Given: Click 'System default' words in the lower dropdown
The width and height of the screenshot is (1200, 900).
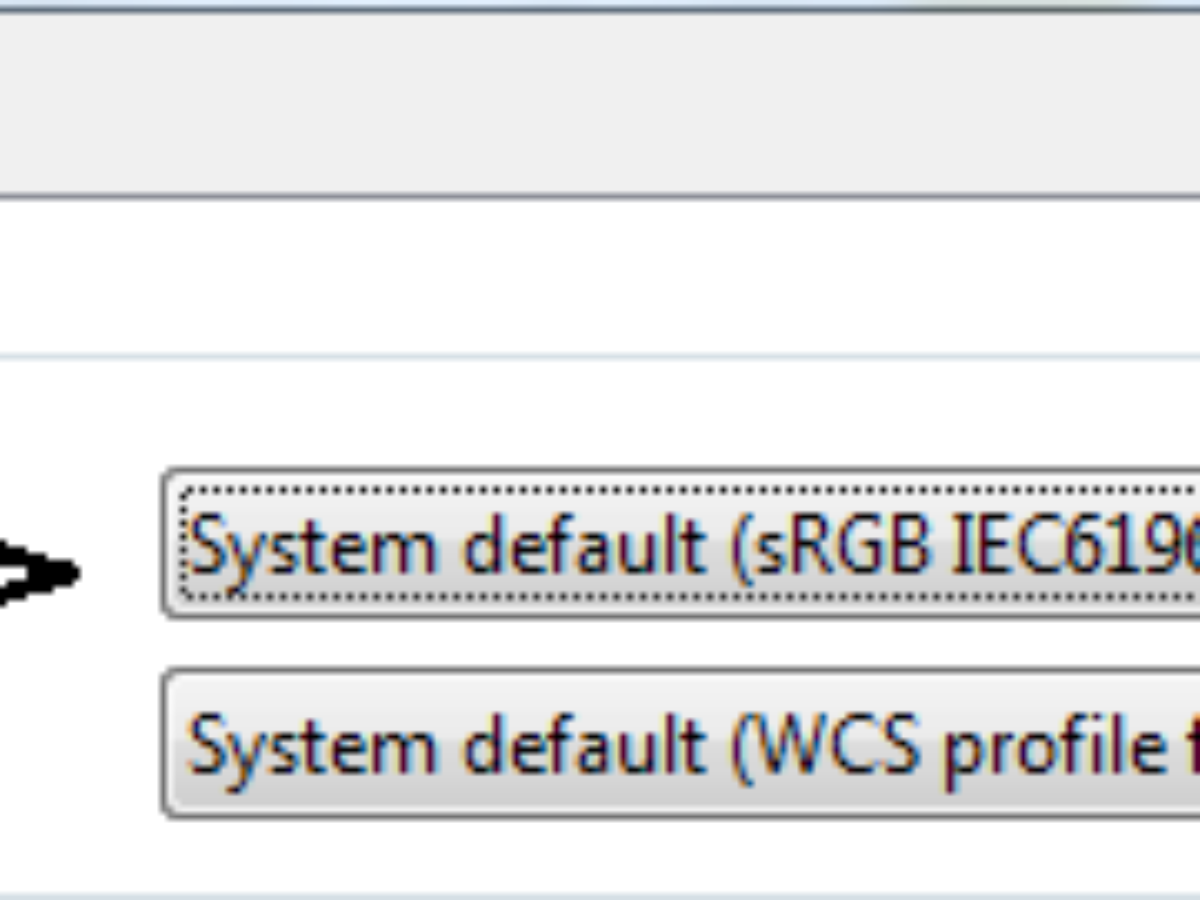Looking at the screenshot, I should (447, 748).
